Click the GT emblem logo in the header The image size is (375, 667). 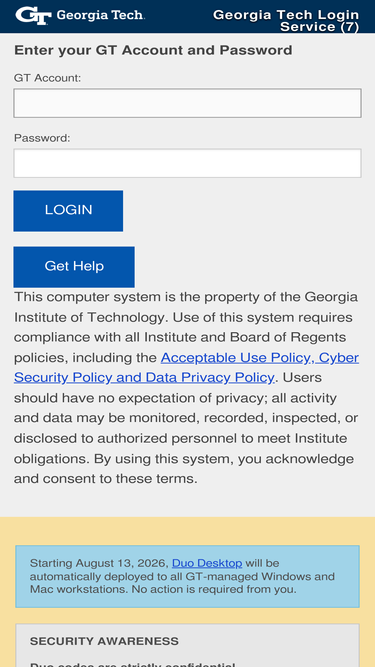[33, 16]
